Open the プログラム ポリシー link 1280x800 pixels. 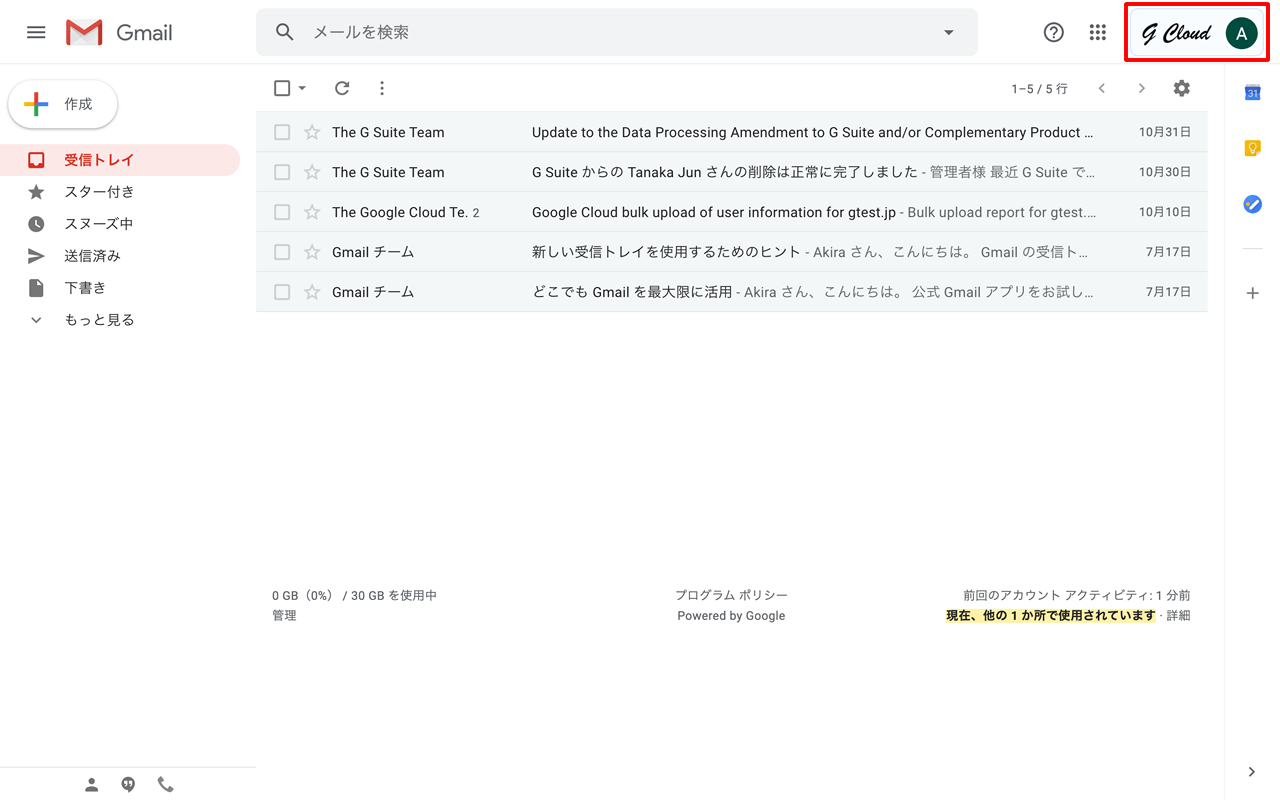(731, 595)
